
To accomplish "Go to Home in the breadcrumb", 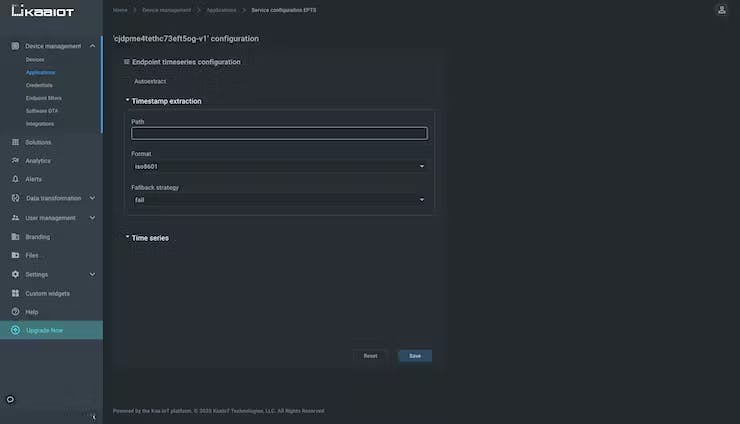I will (x=120, y=10).
